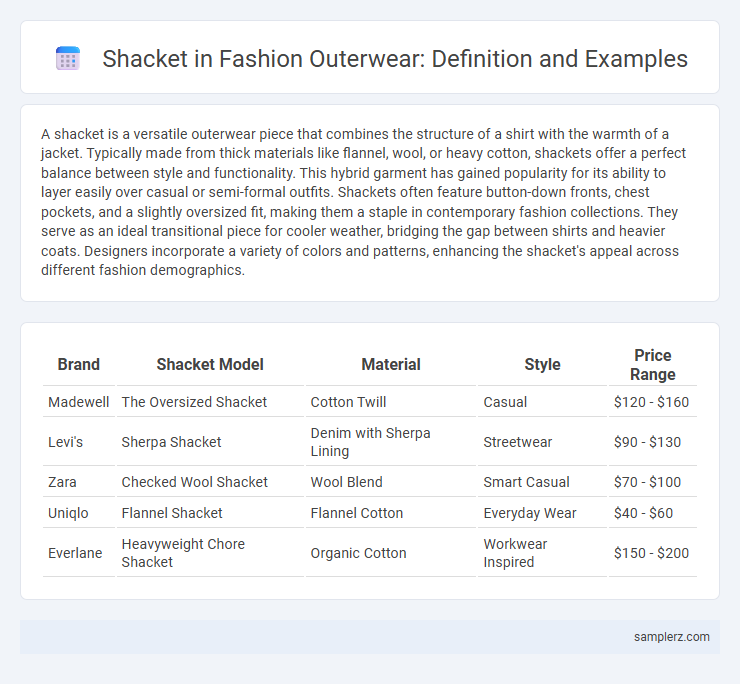Select the 'Levi's' brand cell
The image size is (740, 684).
click(x=78, y=442)
